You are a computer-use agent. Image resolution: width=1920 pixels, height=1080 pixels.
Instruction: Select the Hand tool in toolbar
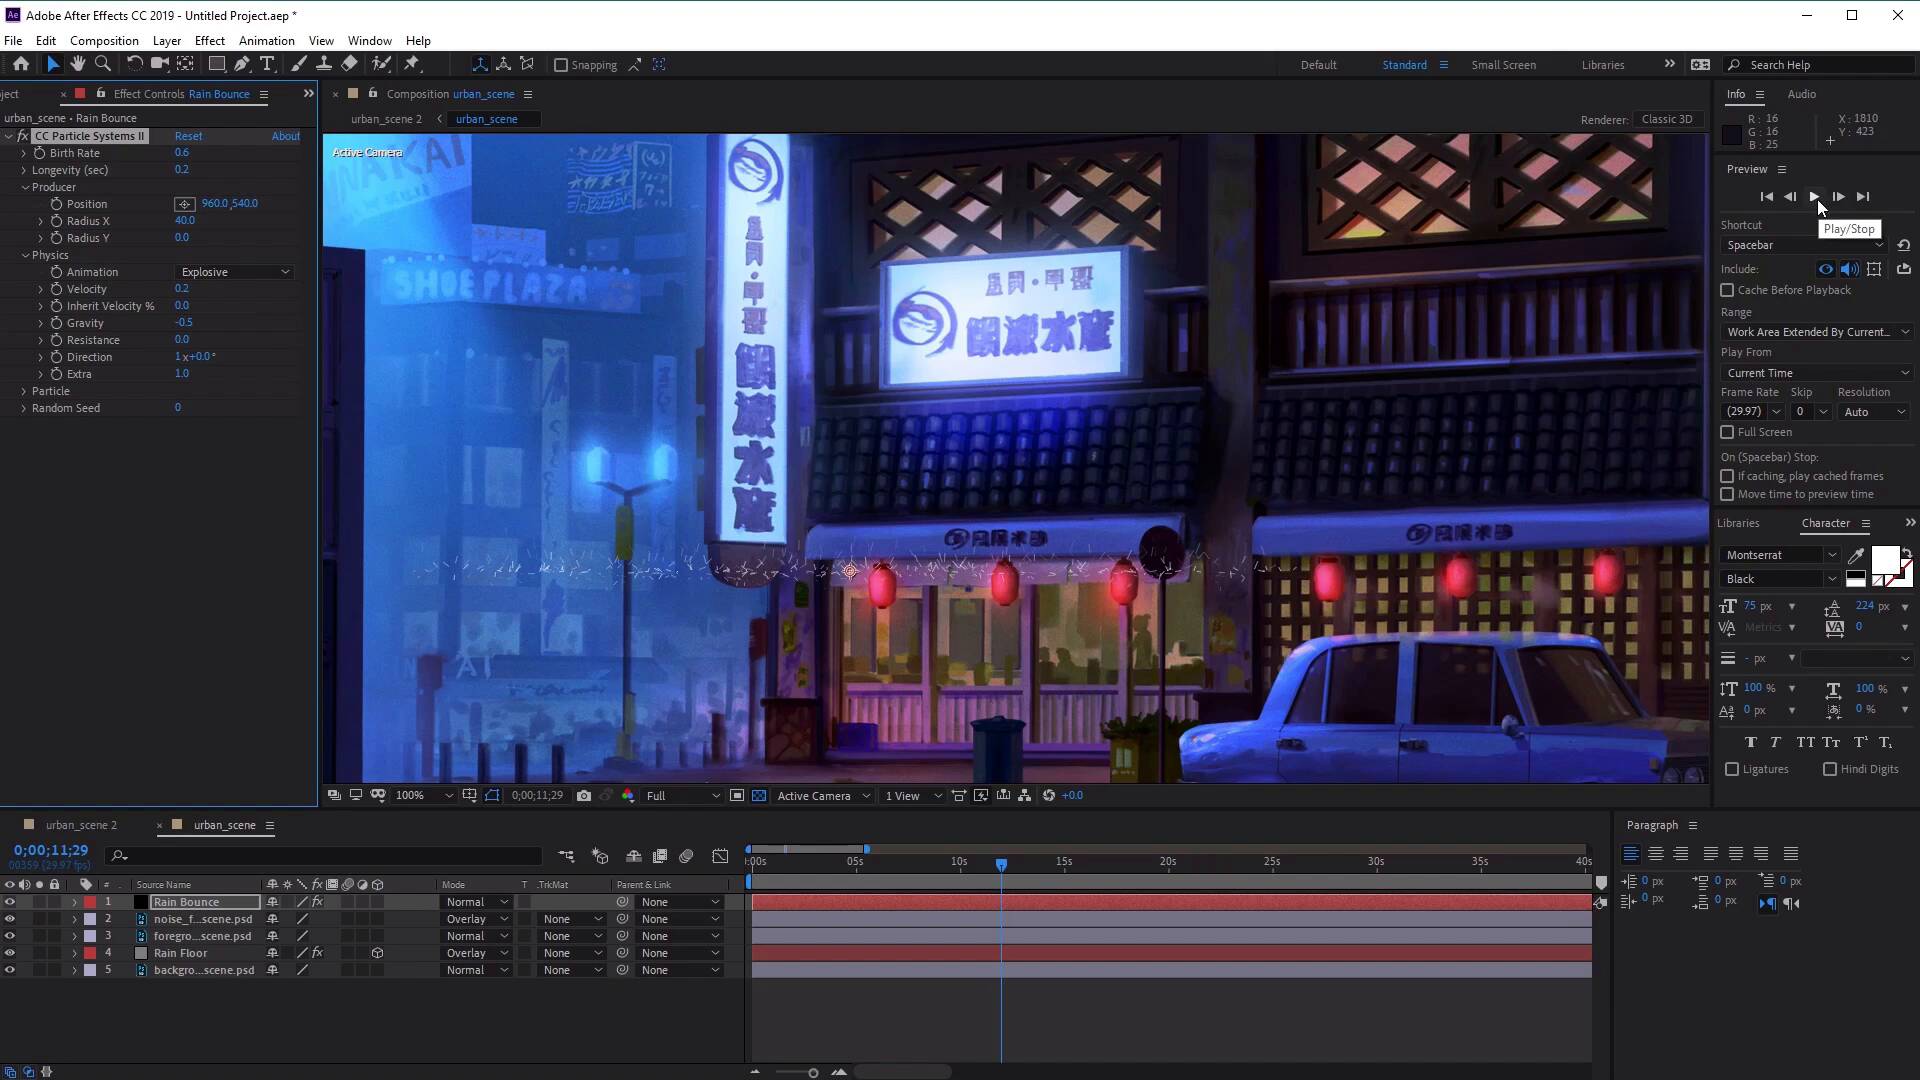(x=78, y=64)
